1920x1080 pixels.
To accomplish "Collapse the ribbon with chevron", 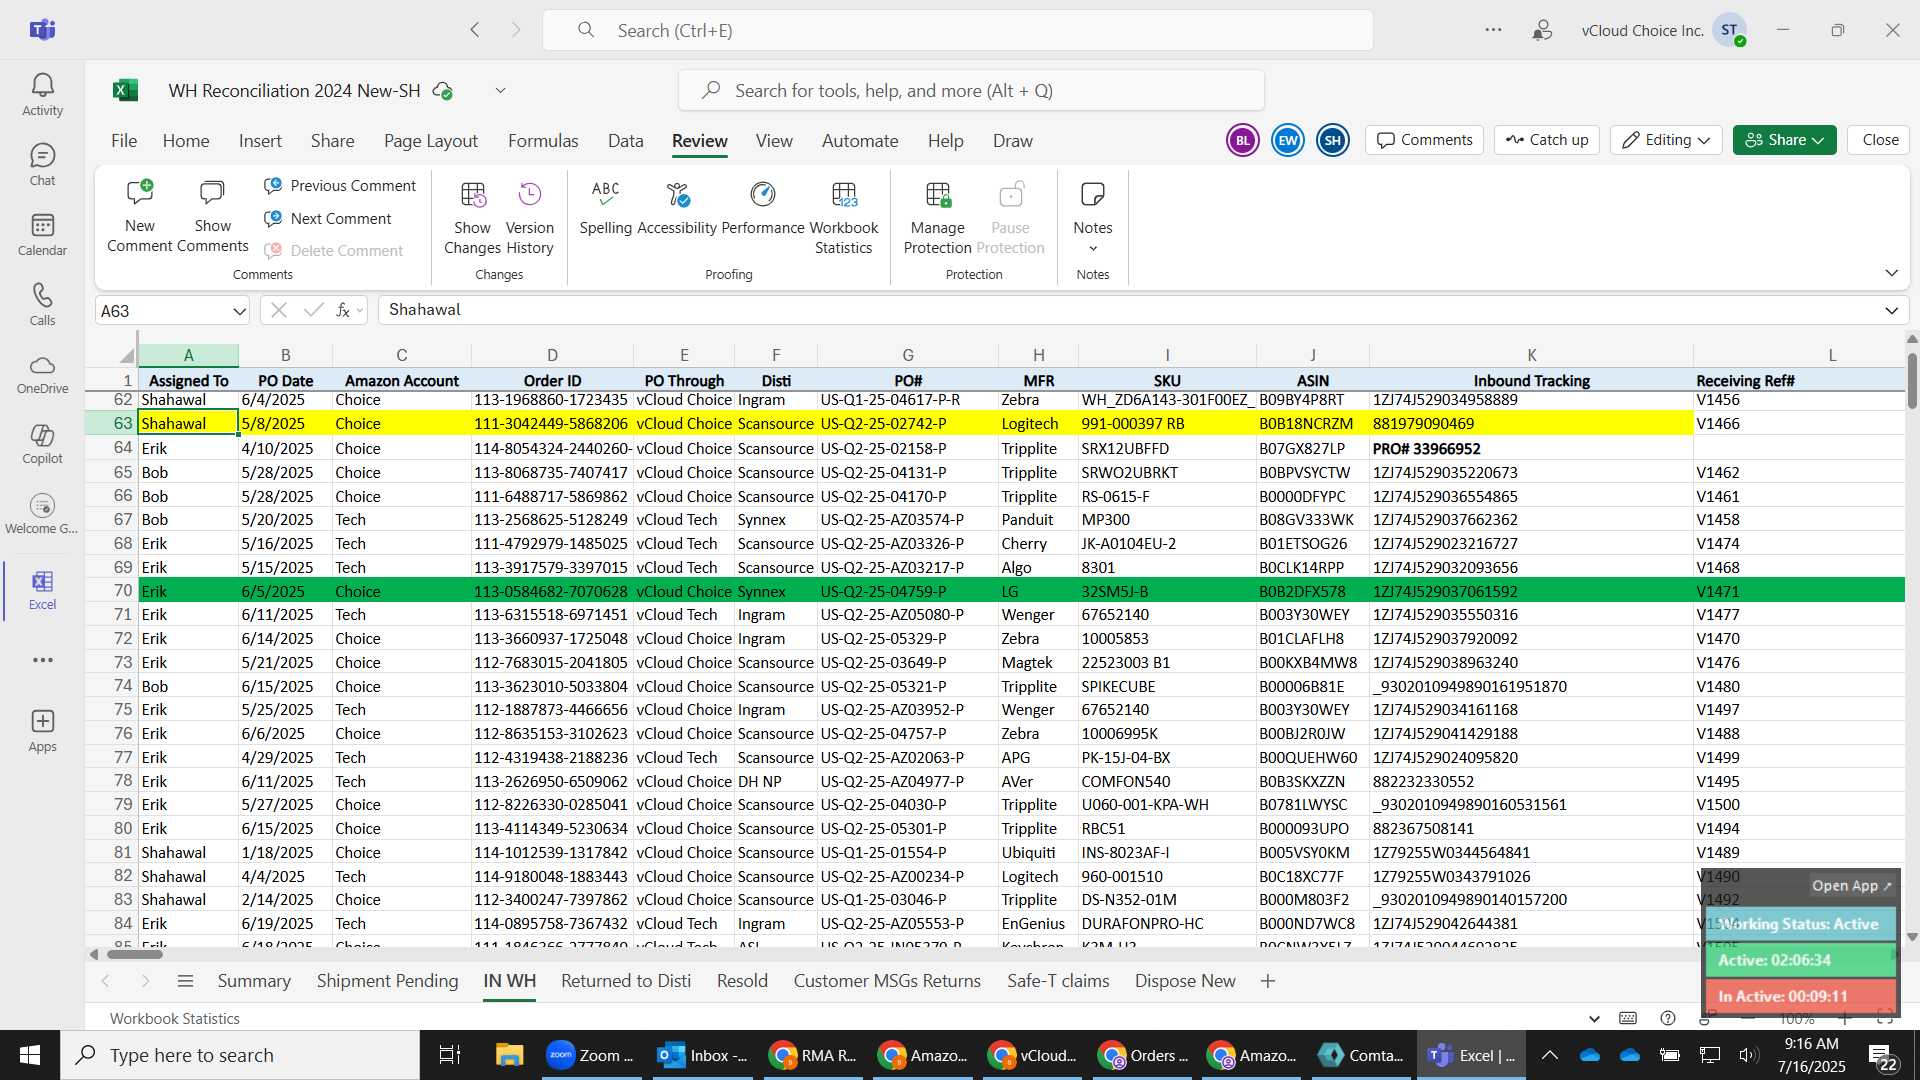I will point(1891,273).
